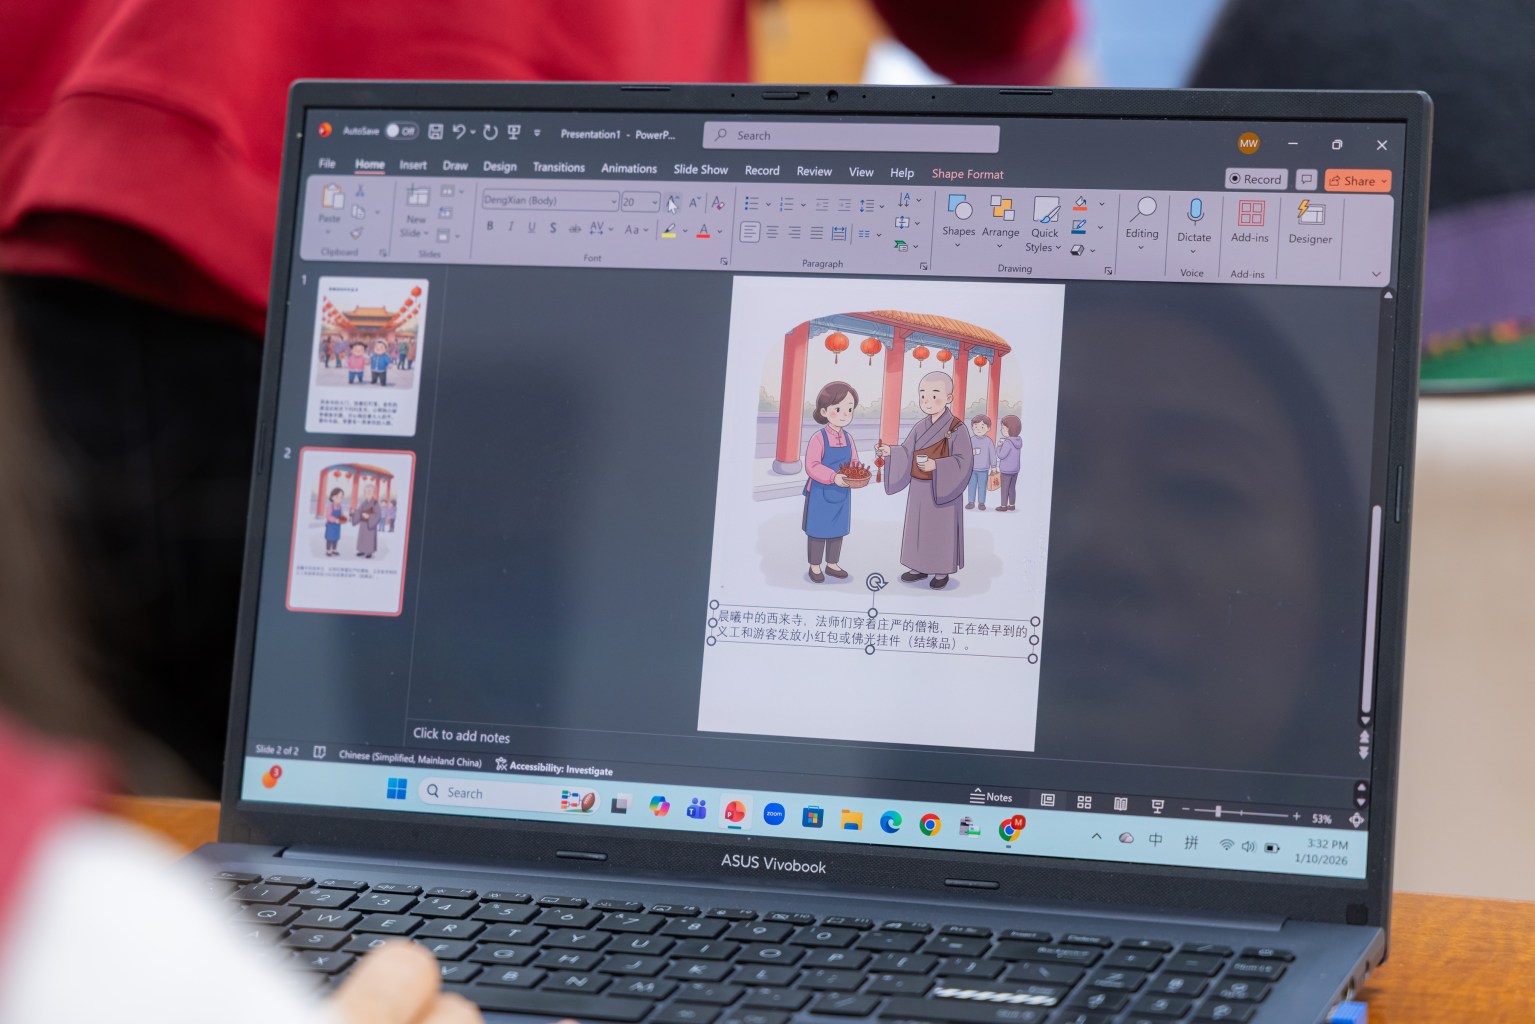Viewport: 1535px width, 1024px height.
Task: Toggle the AutoSave switch
Action: pyautogui.click(x=401, y=131)
